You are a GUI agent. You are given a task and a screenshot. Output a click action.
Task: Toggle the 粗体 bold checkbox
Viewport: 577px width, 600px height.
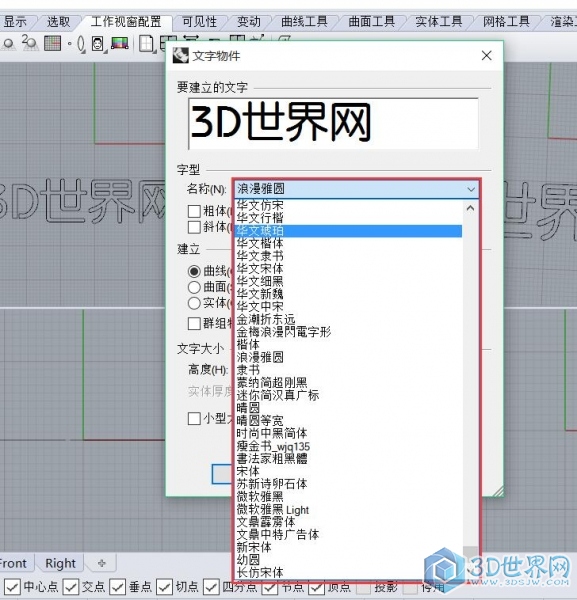point(194,211)
